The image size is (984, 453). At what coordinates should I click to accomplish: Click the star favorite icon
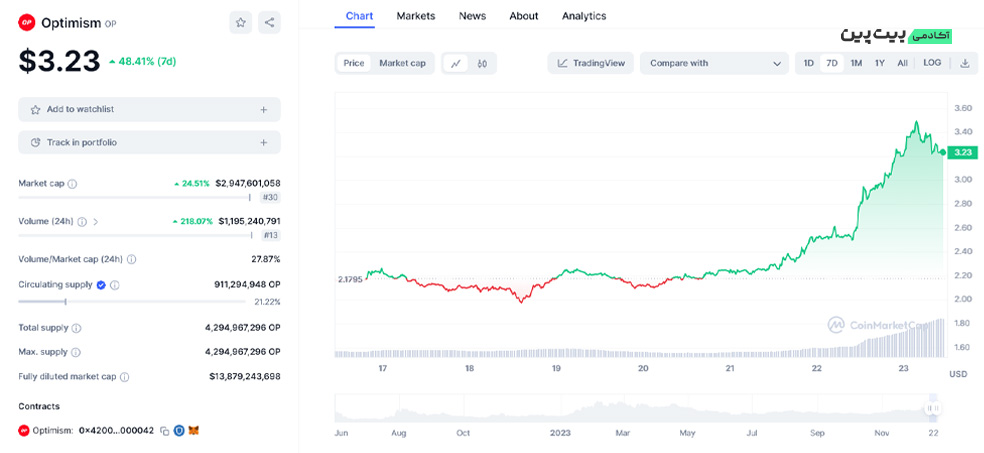point(240,22)
